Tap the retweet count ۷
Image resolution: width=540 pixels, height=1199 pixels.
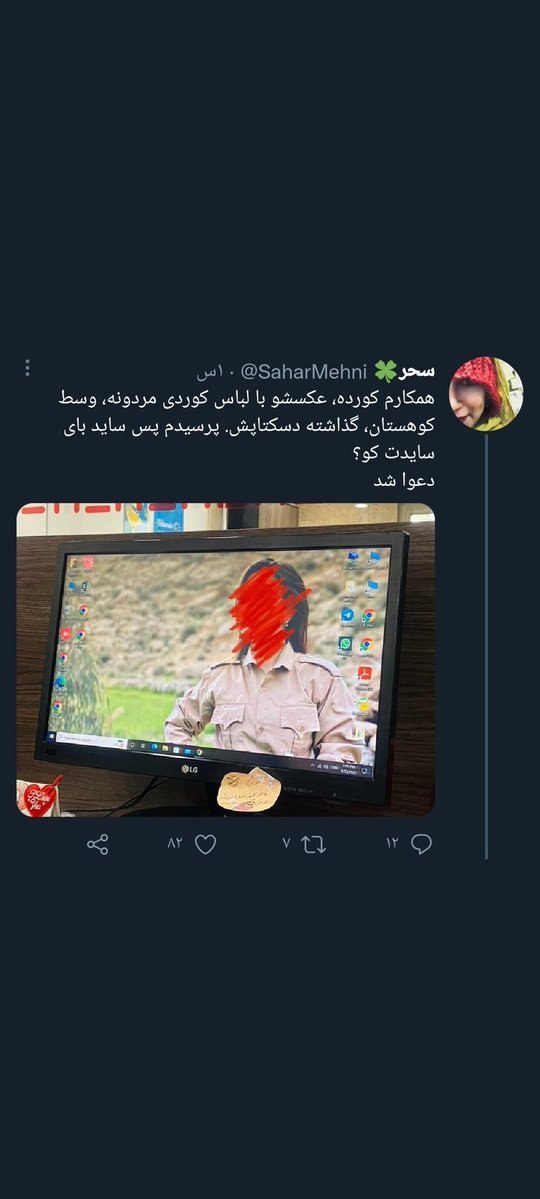286,843
